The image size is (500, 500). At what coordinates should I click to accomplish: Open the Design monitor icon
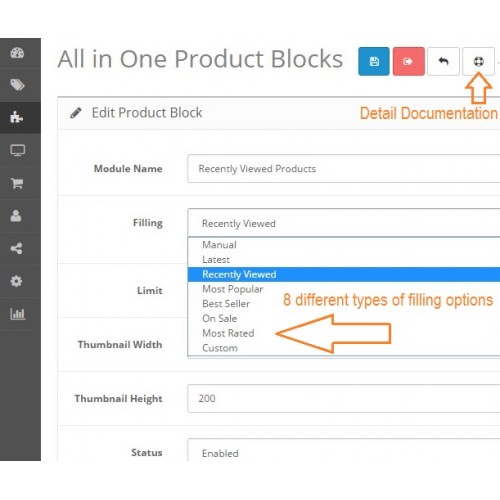click(x=17, y=150)
